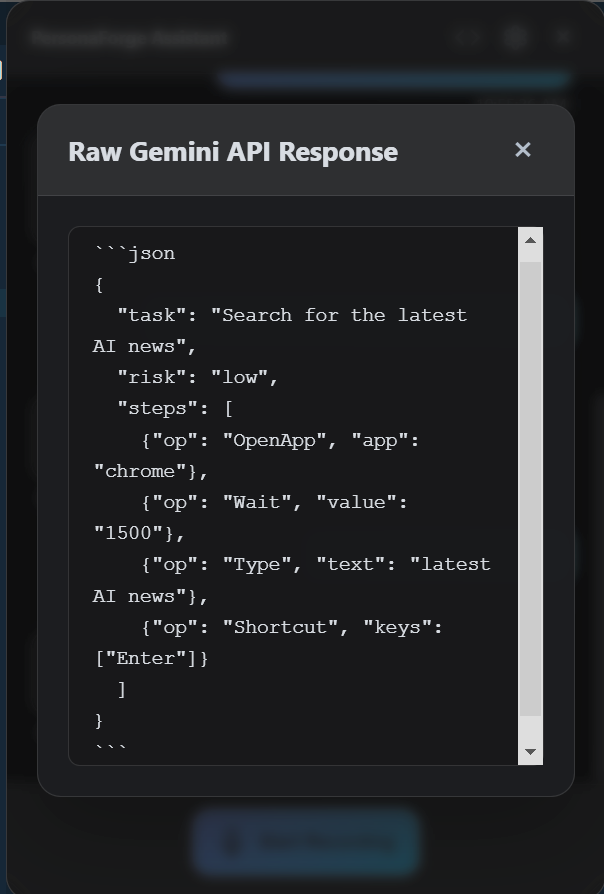Click the "1500"} value line

click(139, 533)
